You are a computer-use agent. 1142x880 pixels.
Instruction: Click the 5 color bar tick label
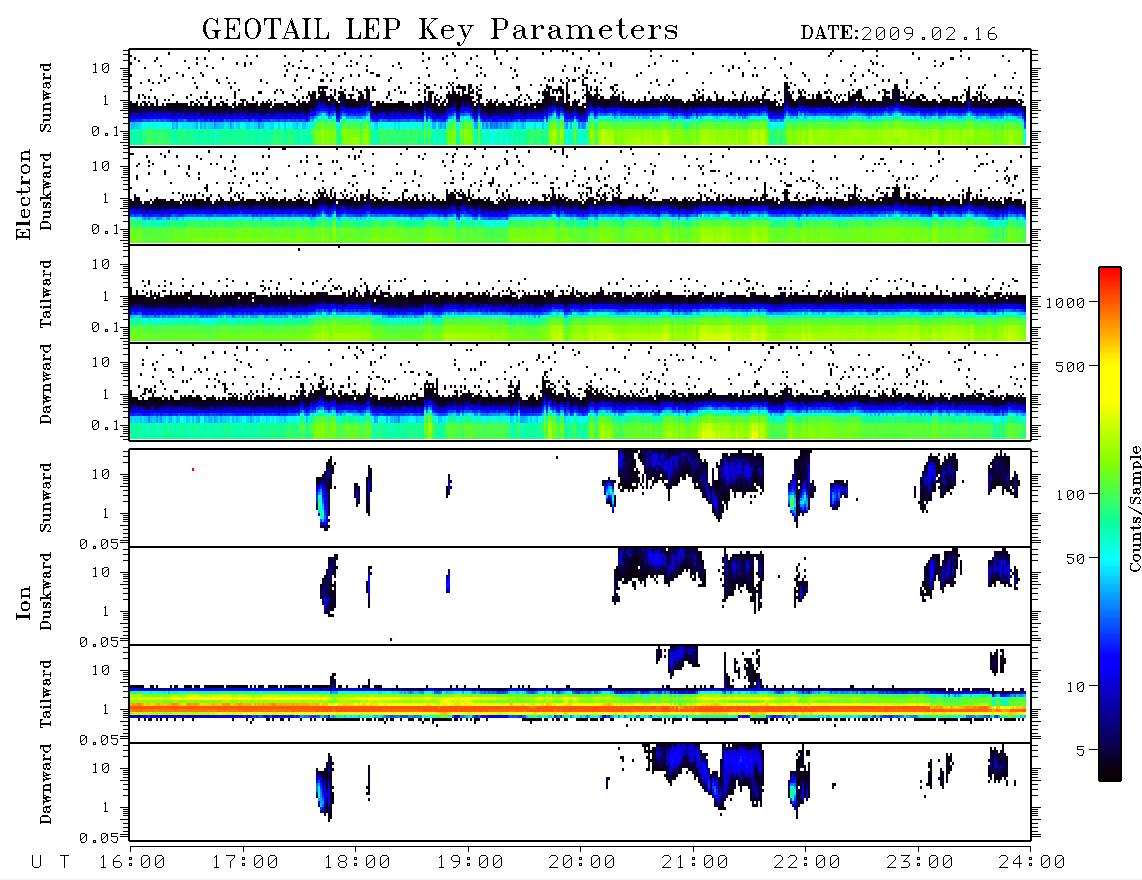coord(1080,750)
